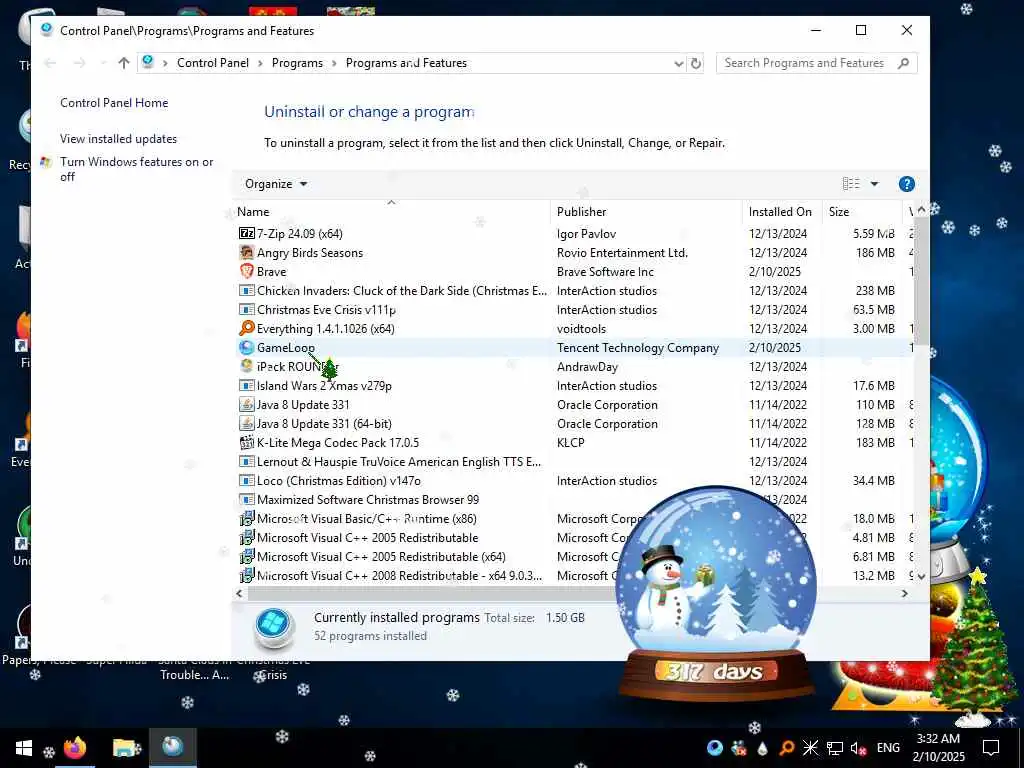Select the Java 8 Update 331 entry

(573, 405)
